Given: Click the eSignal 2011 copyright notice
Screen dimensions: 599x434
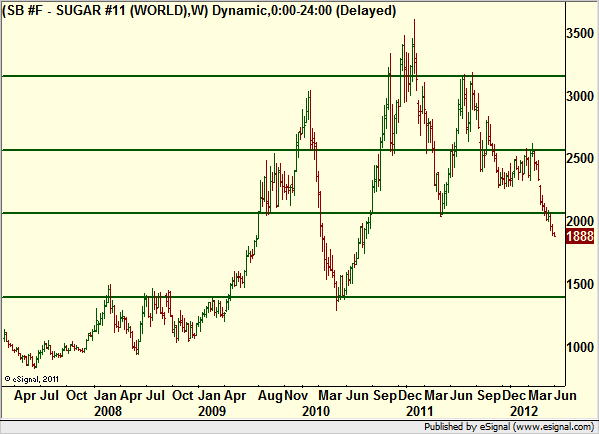Looking at the screenshot, I should [x=31, y=379].
